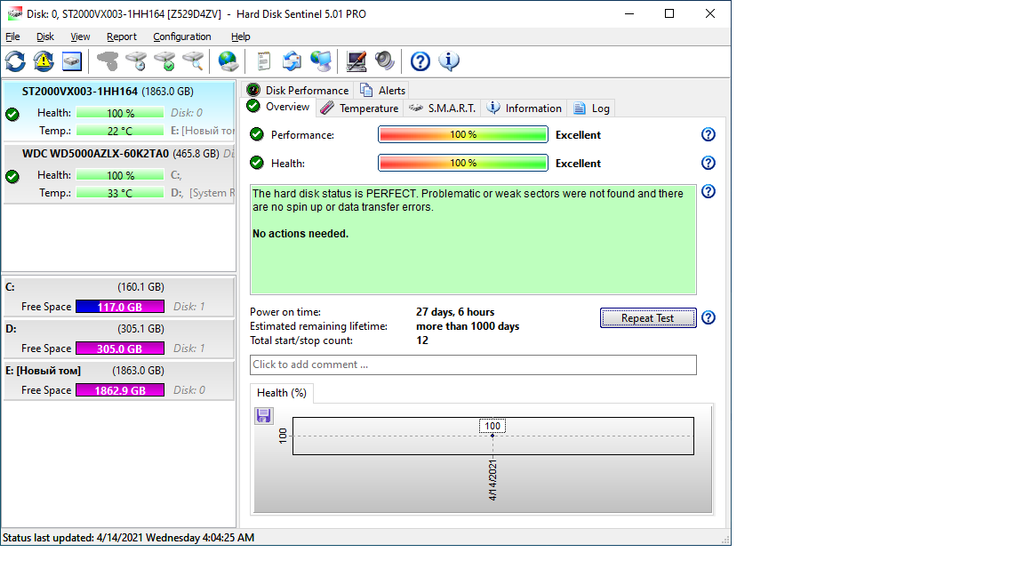Viewport: 1024px width, 576px height.
Task: Select the WDC WD5000AZLX-60K2TA0 disk entry
Action: coord(119,174)
